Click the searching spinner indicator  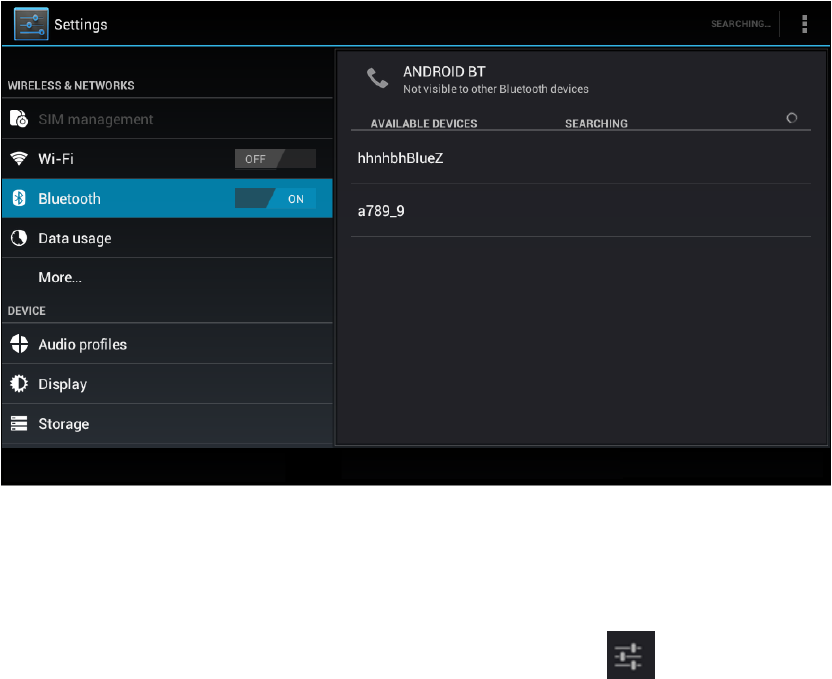[791, 118]
